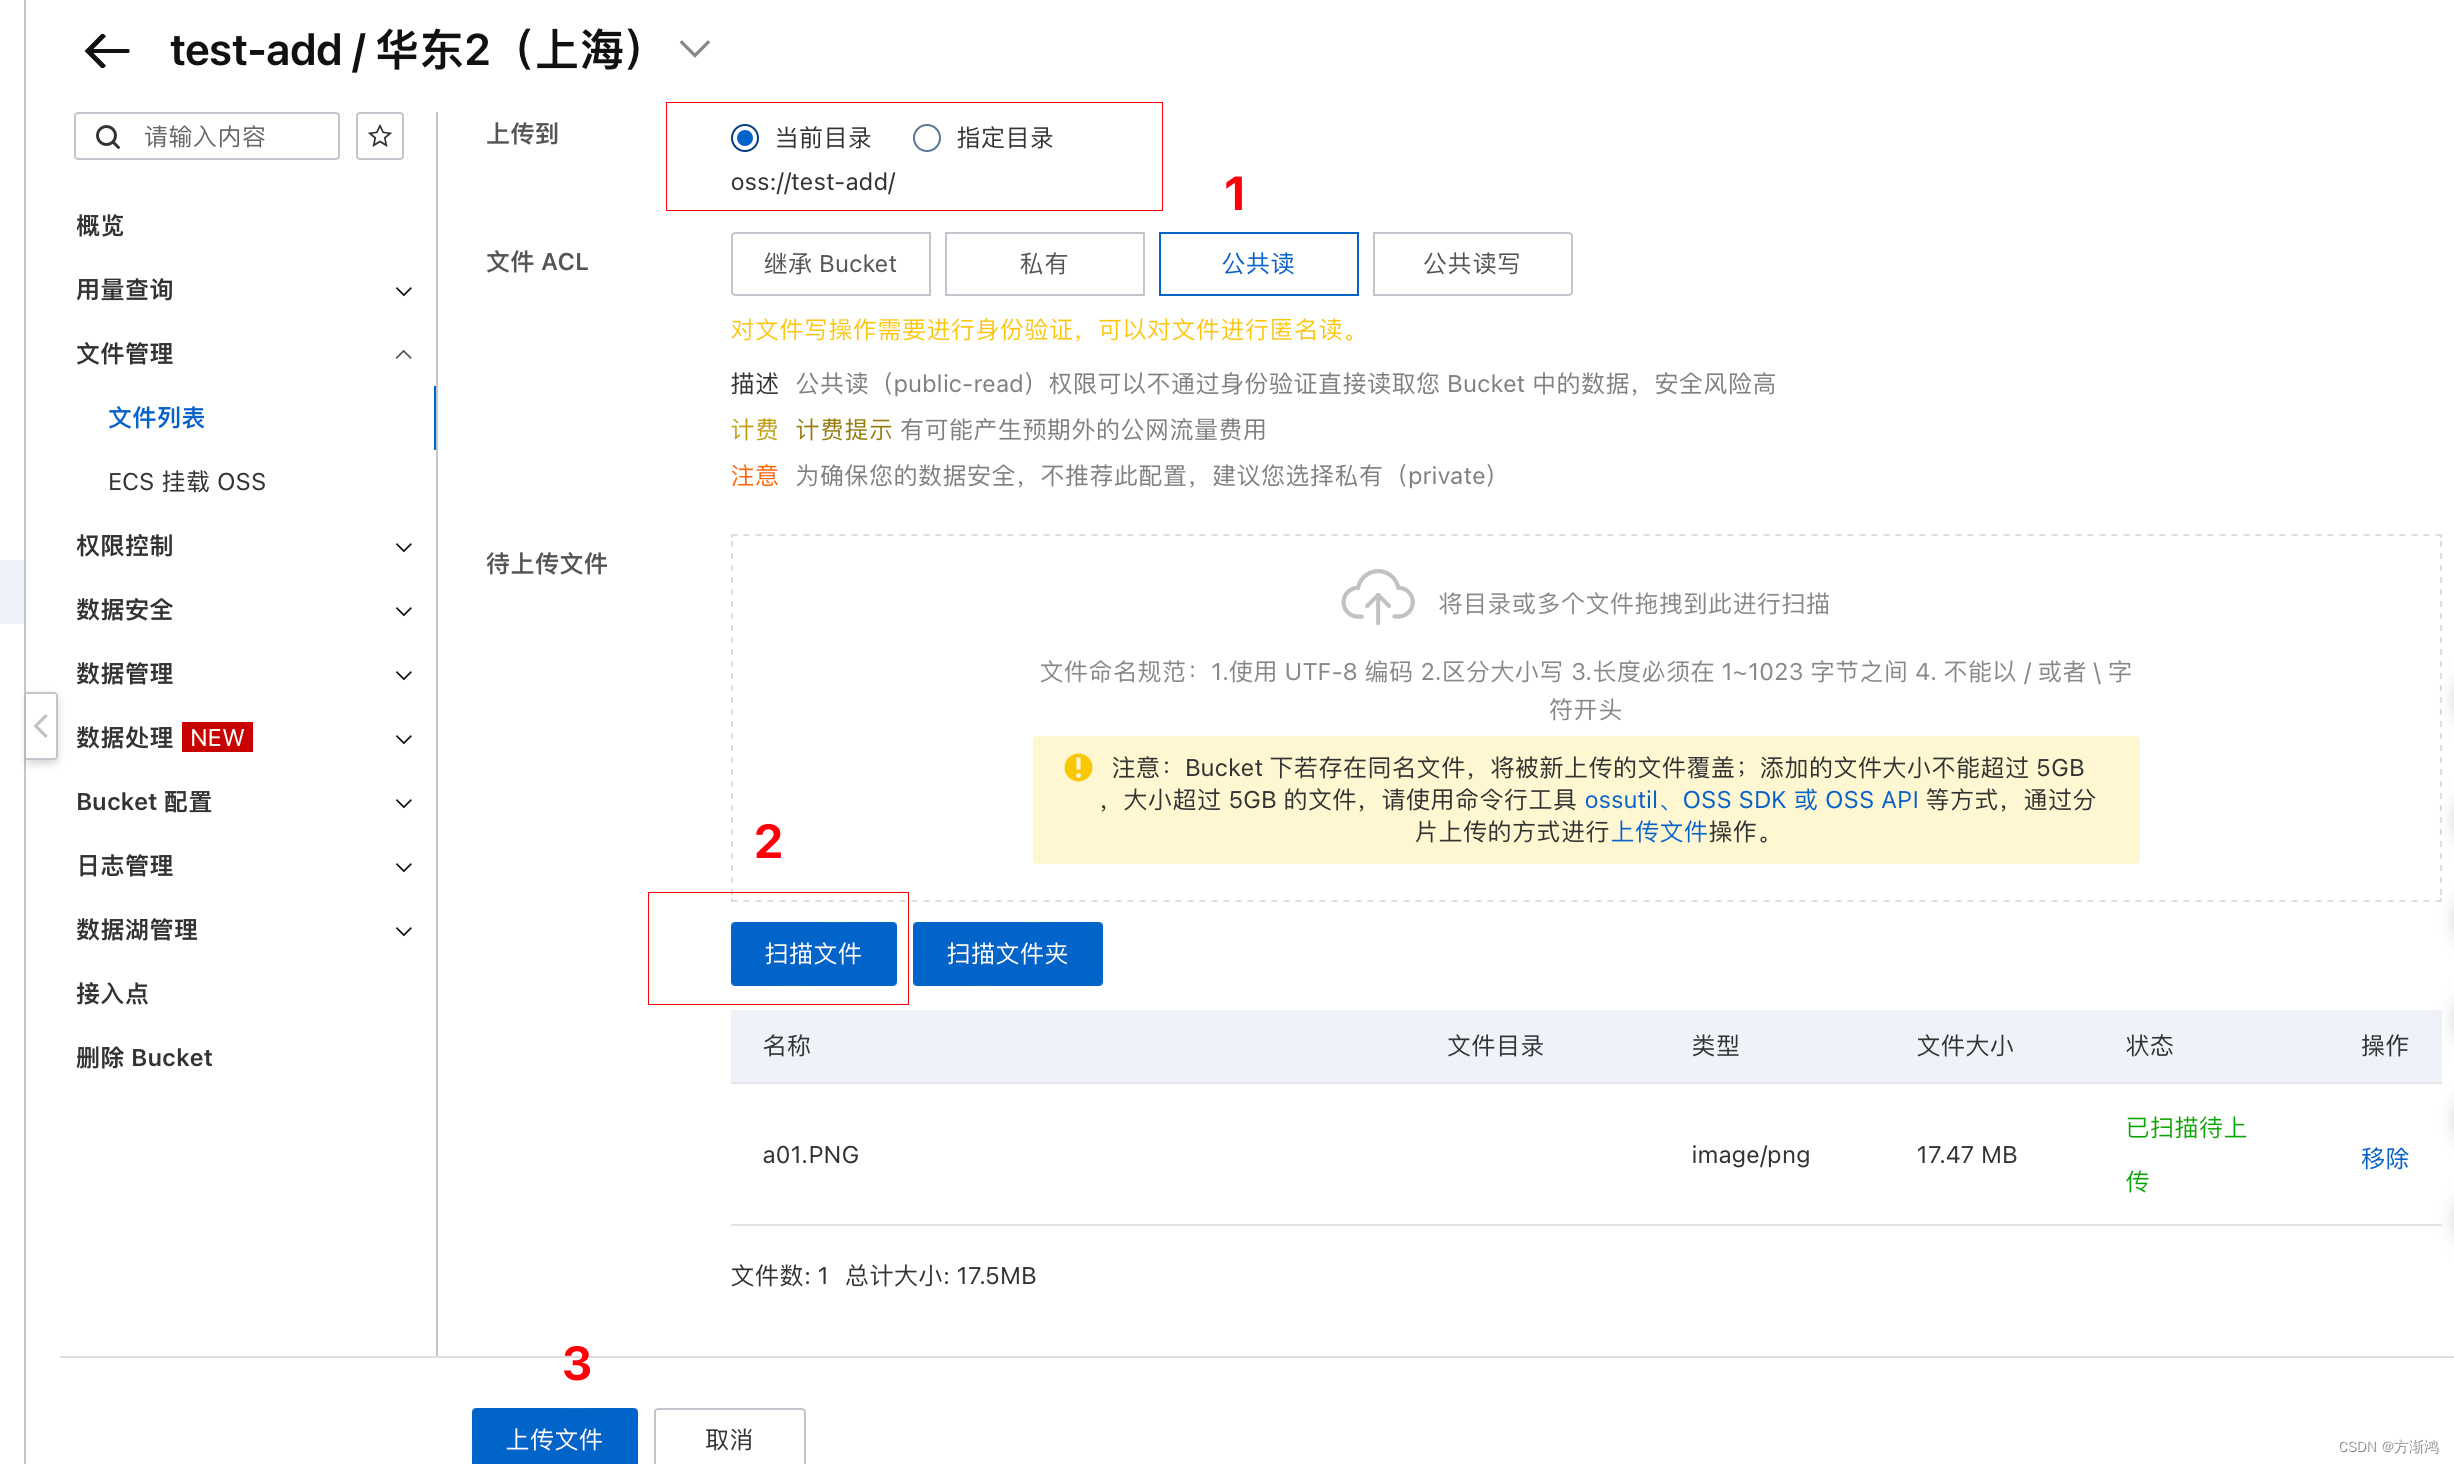Click the 名称 column header
The height and width of the screenshot is (1464, 2454).
pyautogui.click(x=786, y=1046)
